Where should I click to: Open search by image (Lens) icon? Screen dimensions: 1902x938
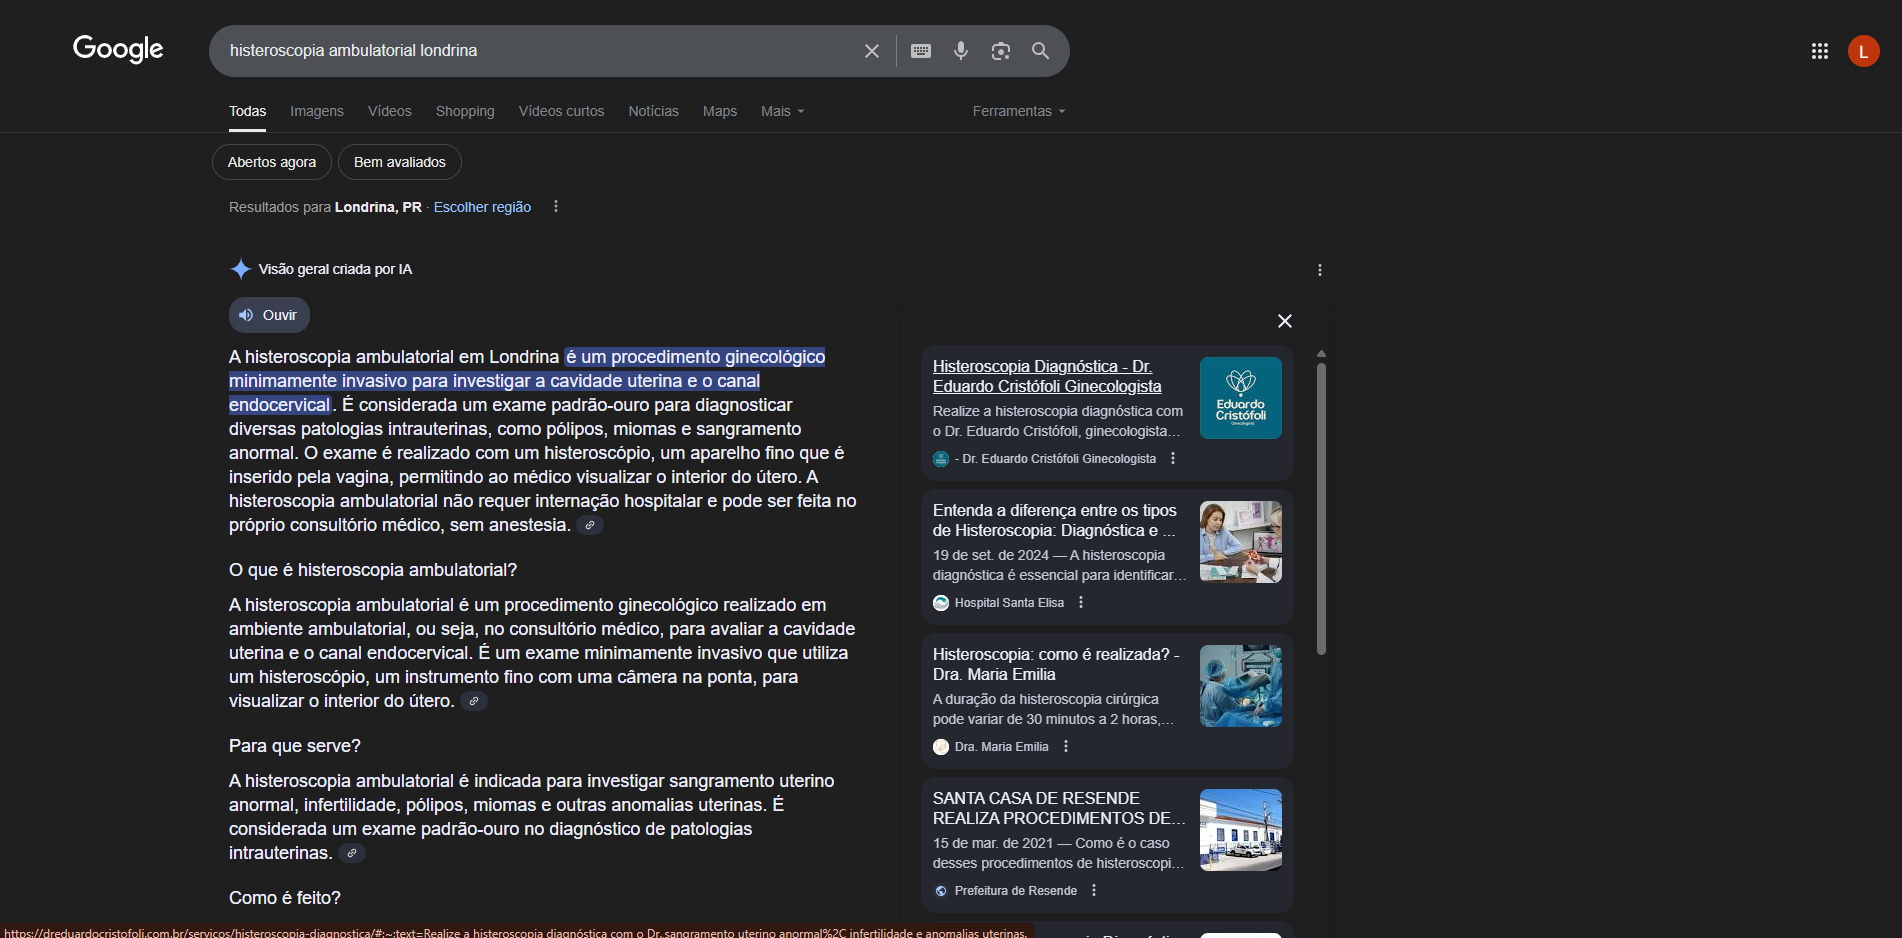1001,51
